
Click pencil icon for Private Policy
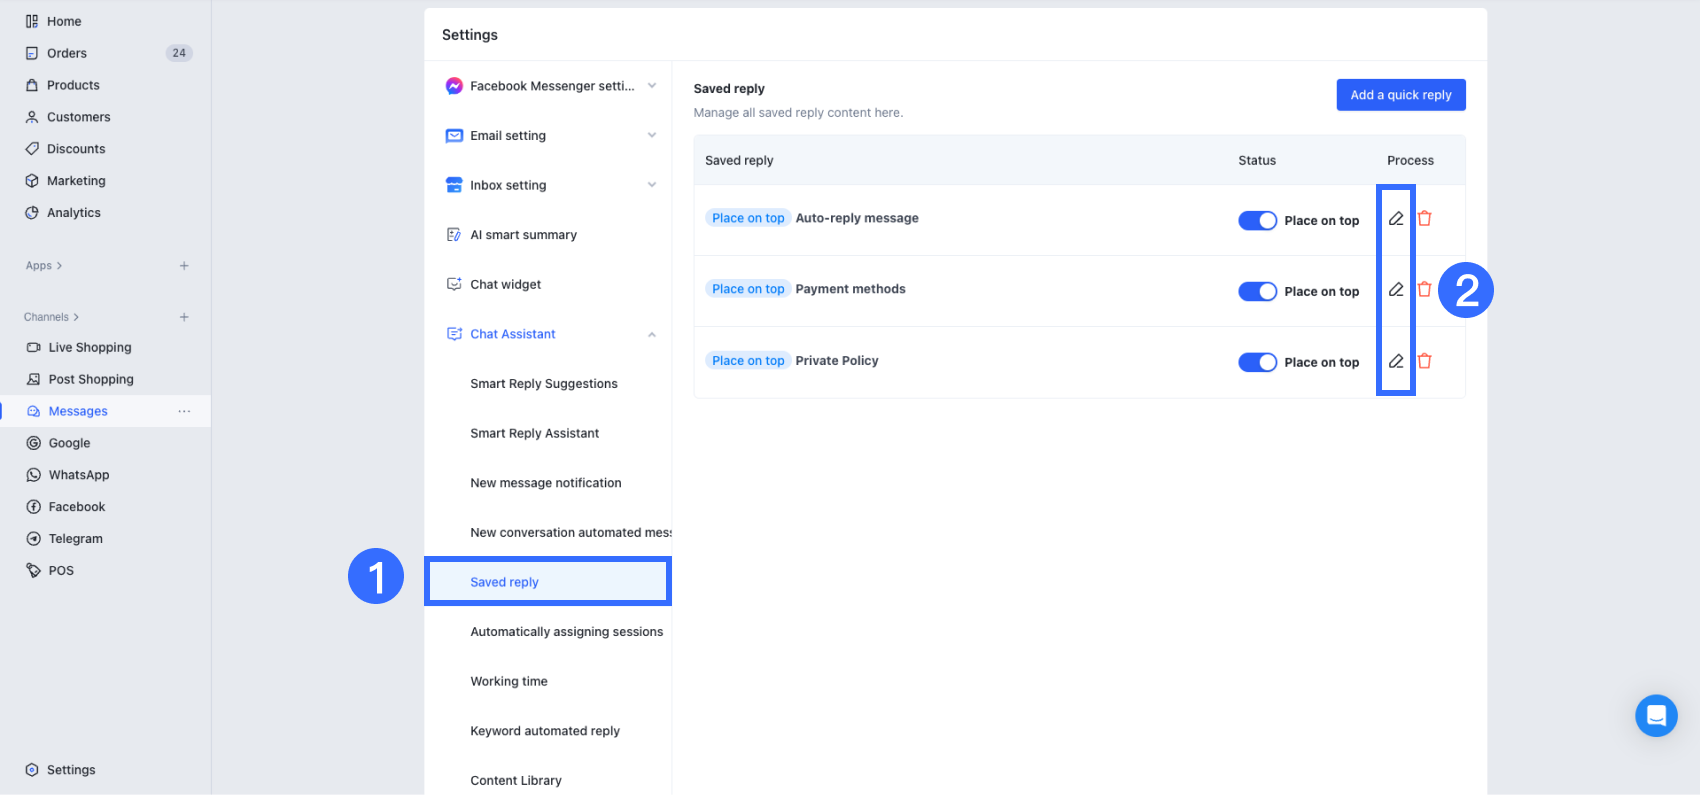(x=1396, y=361)
